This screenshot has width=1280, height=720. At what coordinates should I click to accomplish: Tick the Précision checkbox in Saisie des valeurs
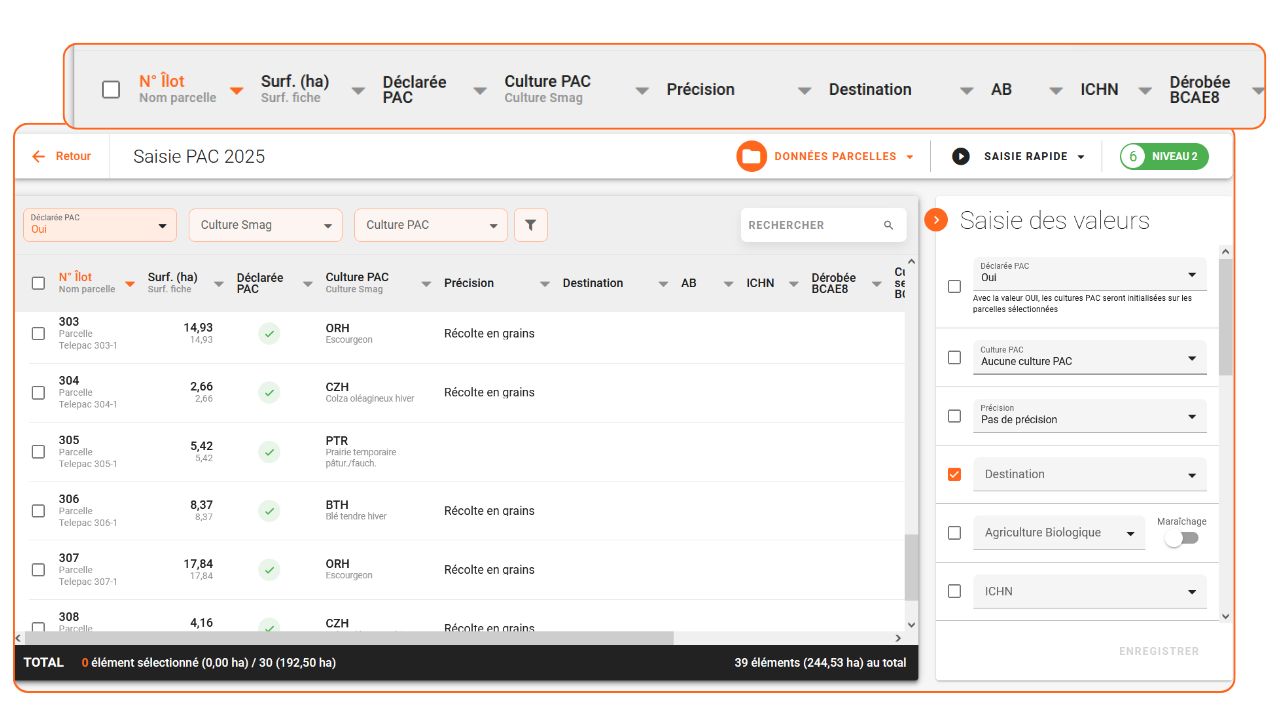click(x=954, y=416)
